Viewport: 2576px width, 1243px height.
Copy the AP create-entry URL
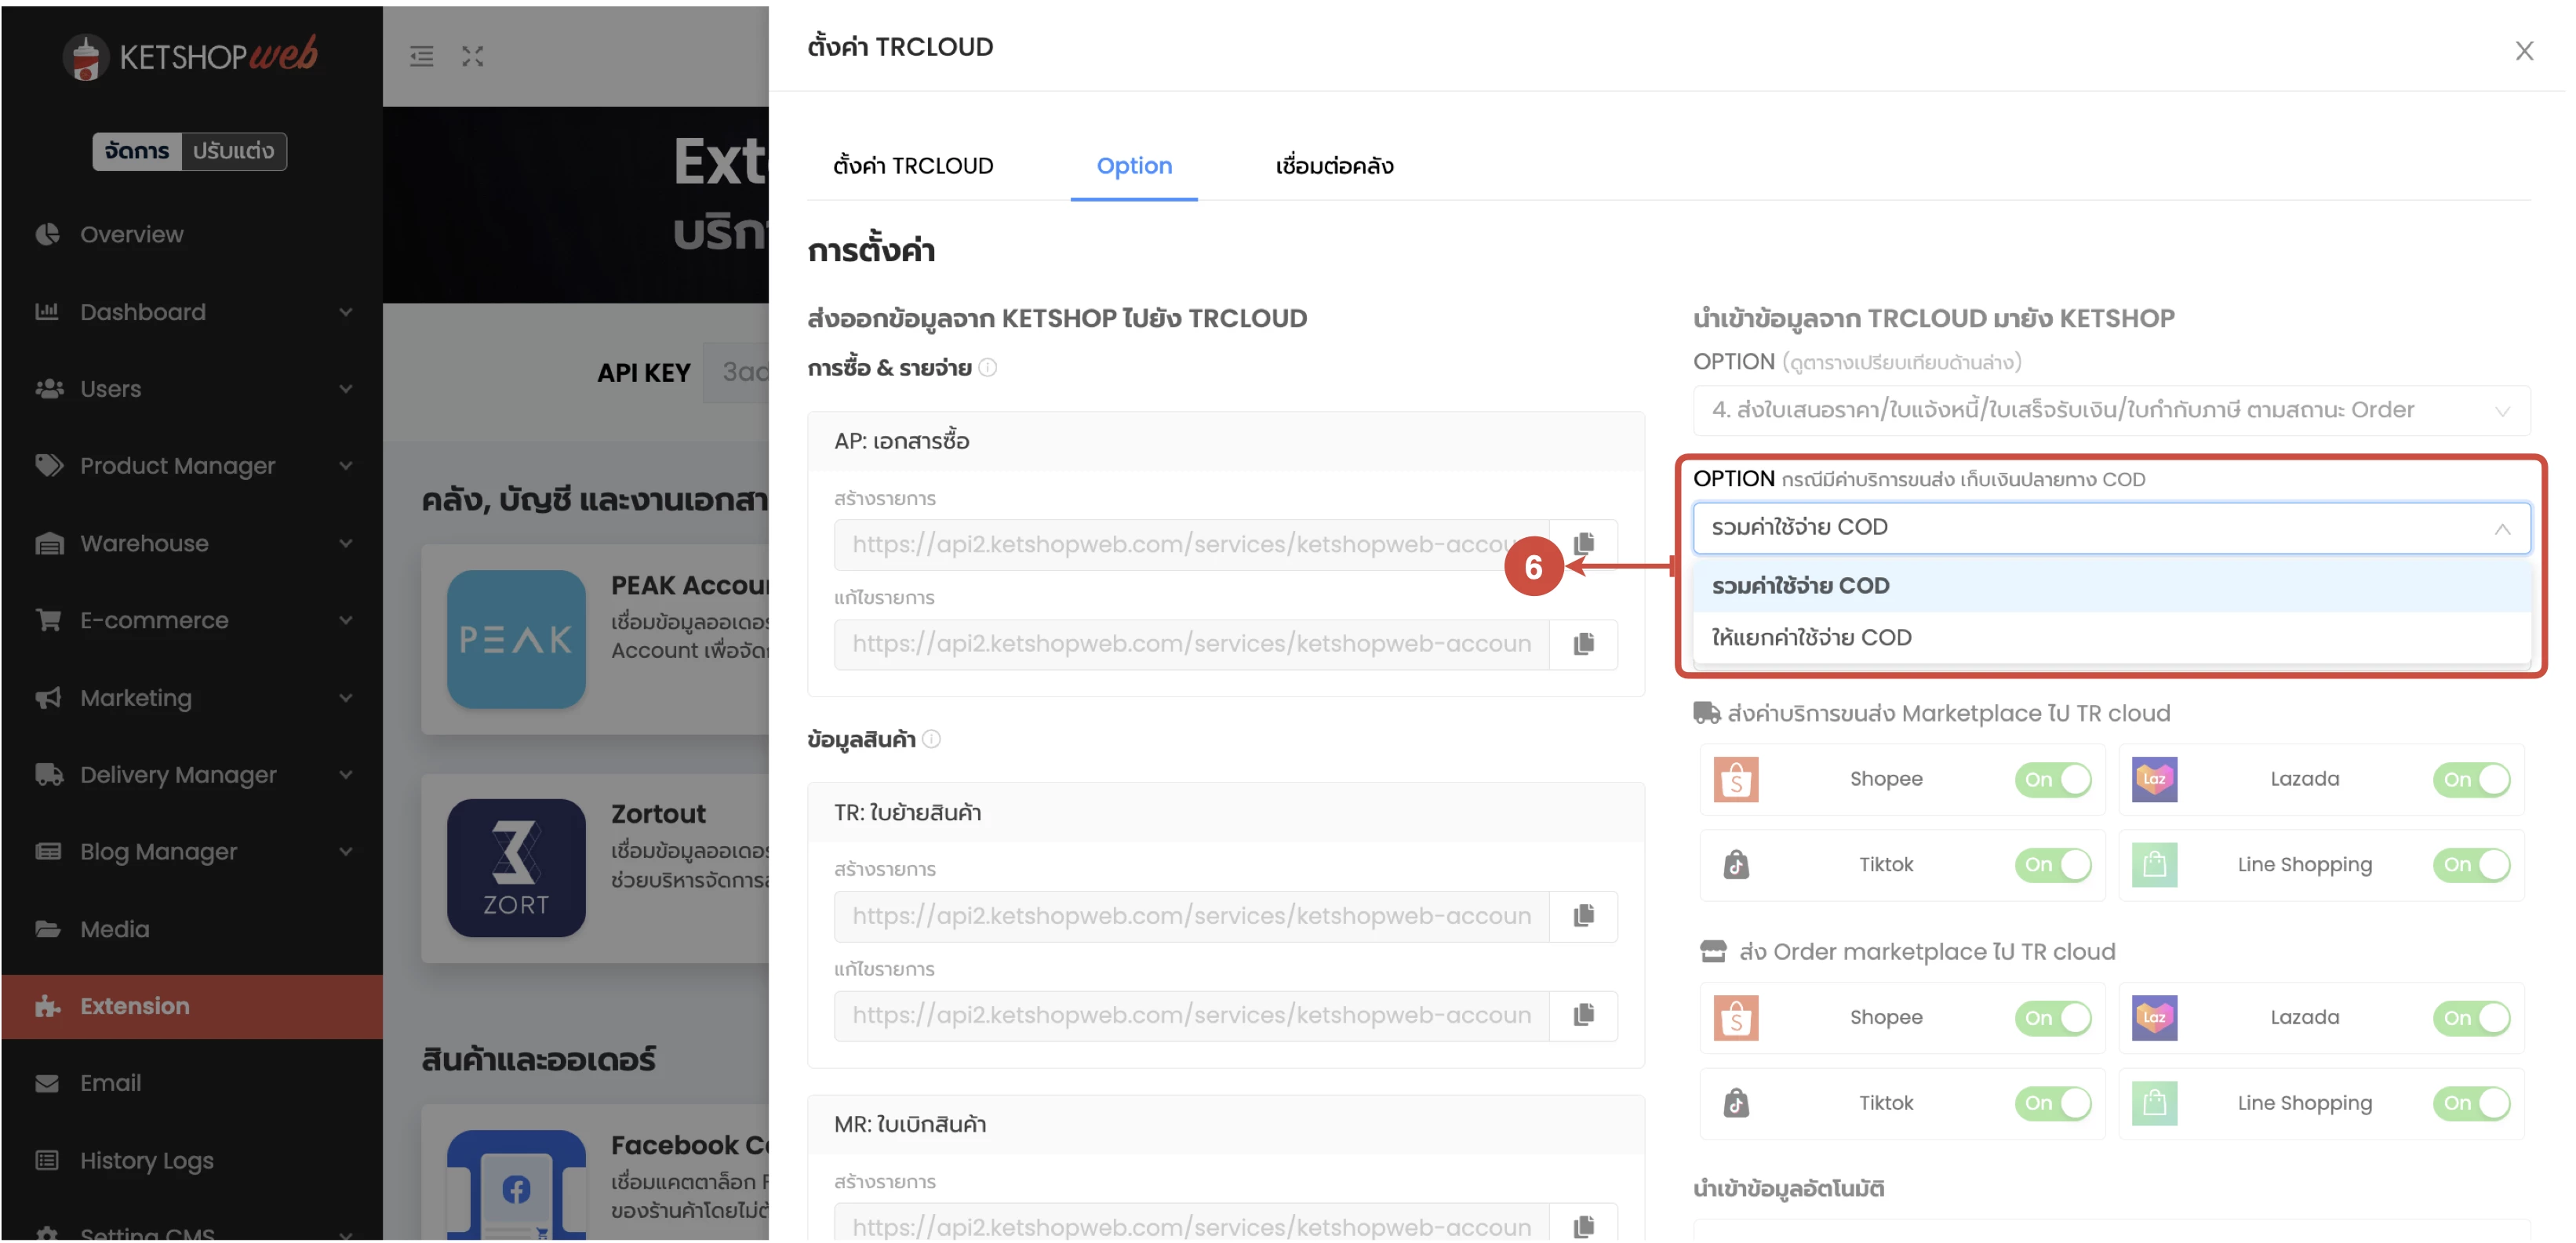(x=1583, y=544)
